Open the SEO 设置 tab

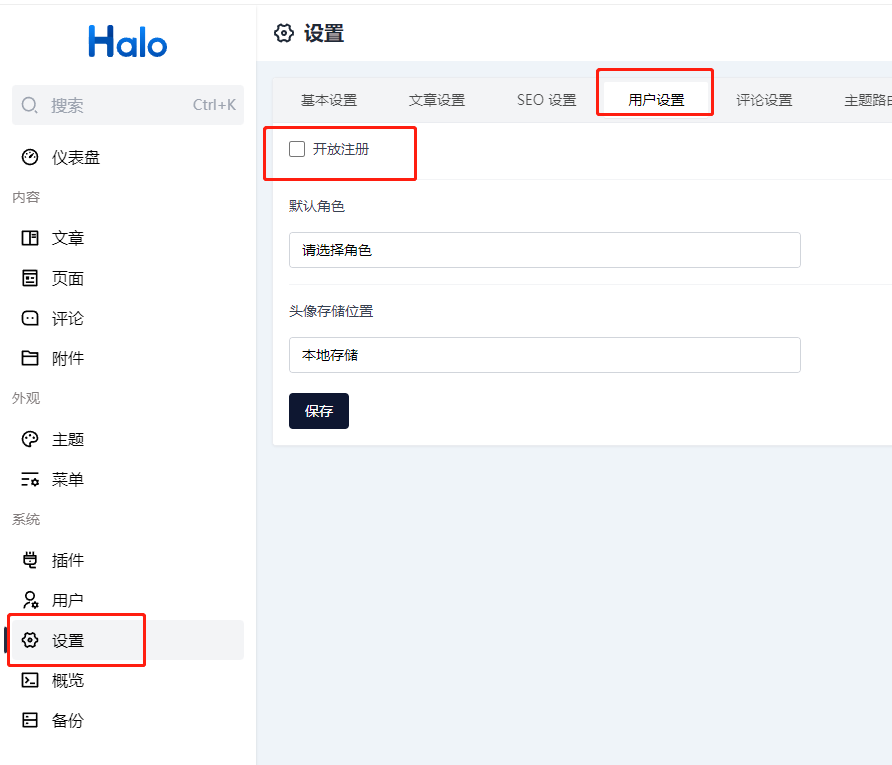(x=546, y=100)
